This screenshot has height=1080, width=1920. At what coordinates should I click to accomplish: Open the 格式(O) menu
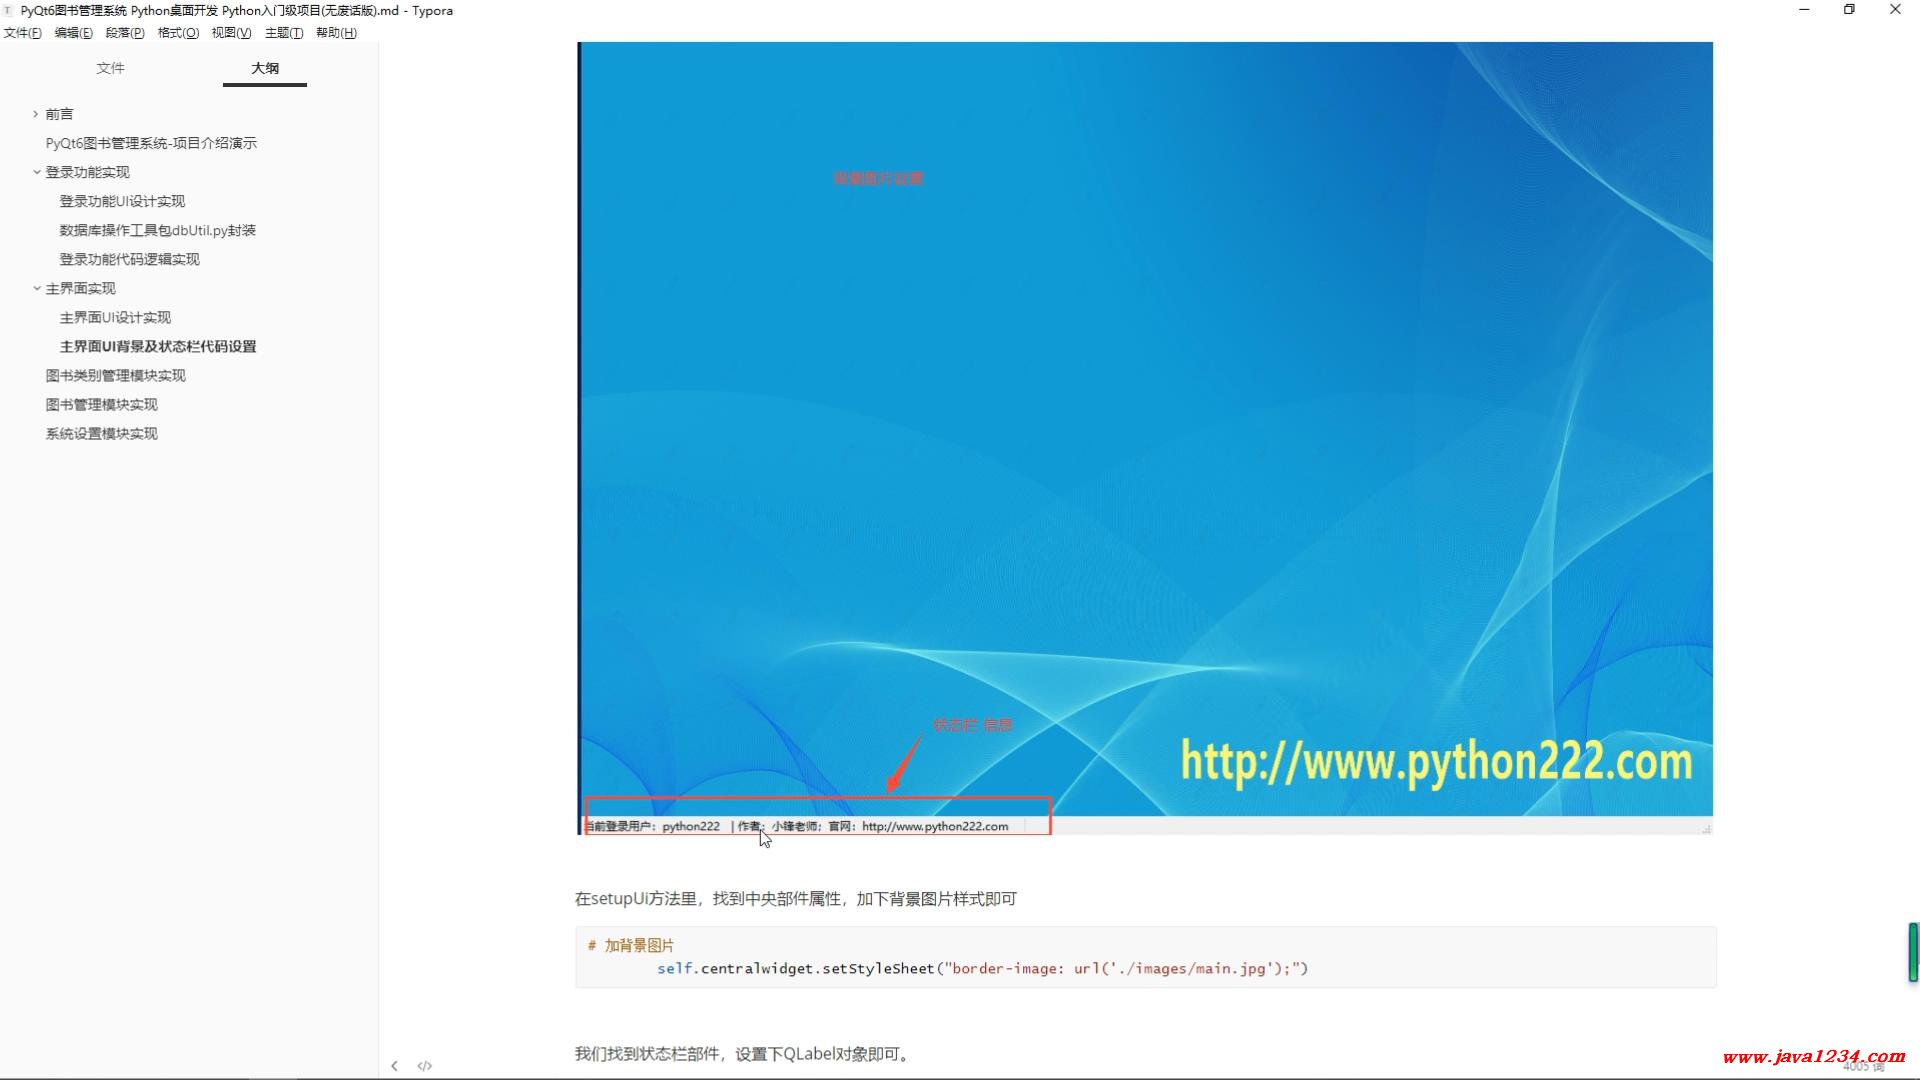tap(178, 33)
